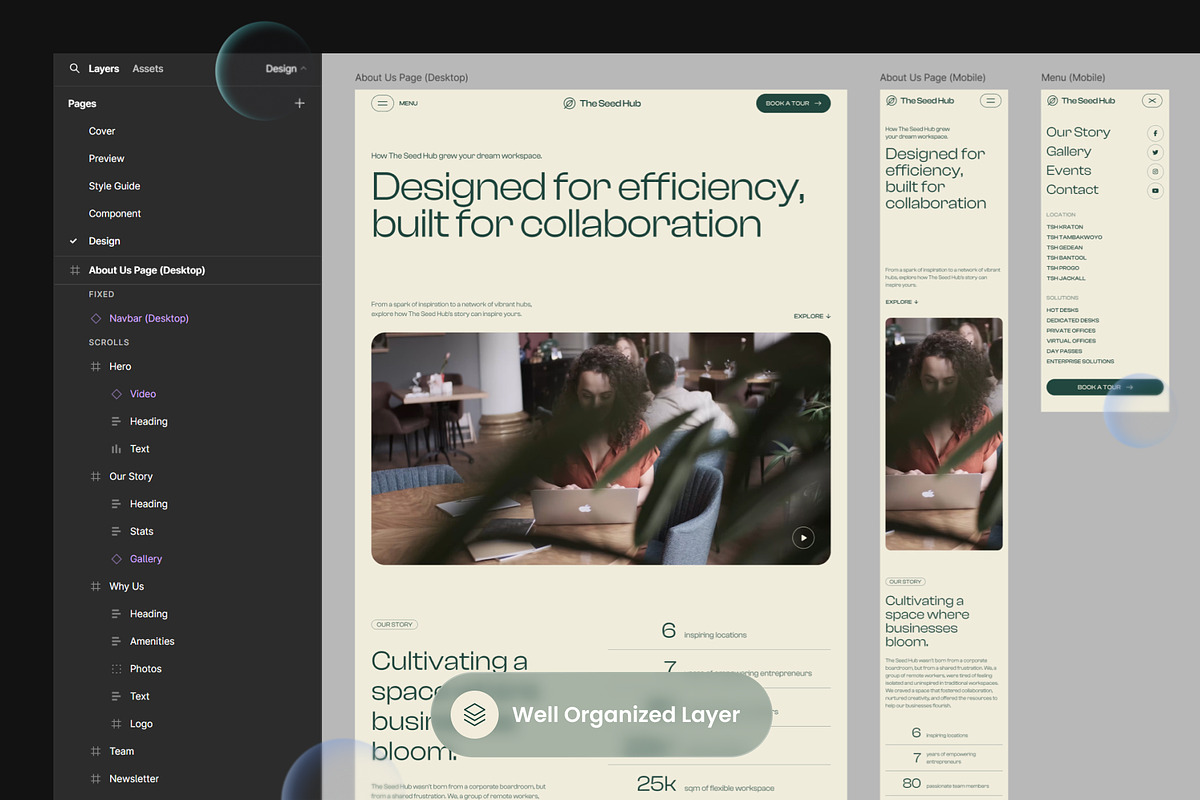
Task: Click Contact link in mobile menu
Action: click(x=1072, y=189)
